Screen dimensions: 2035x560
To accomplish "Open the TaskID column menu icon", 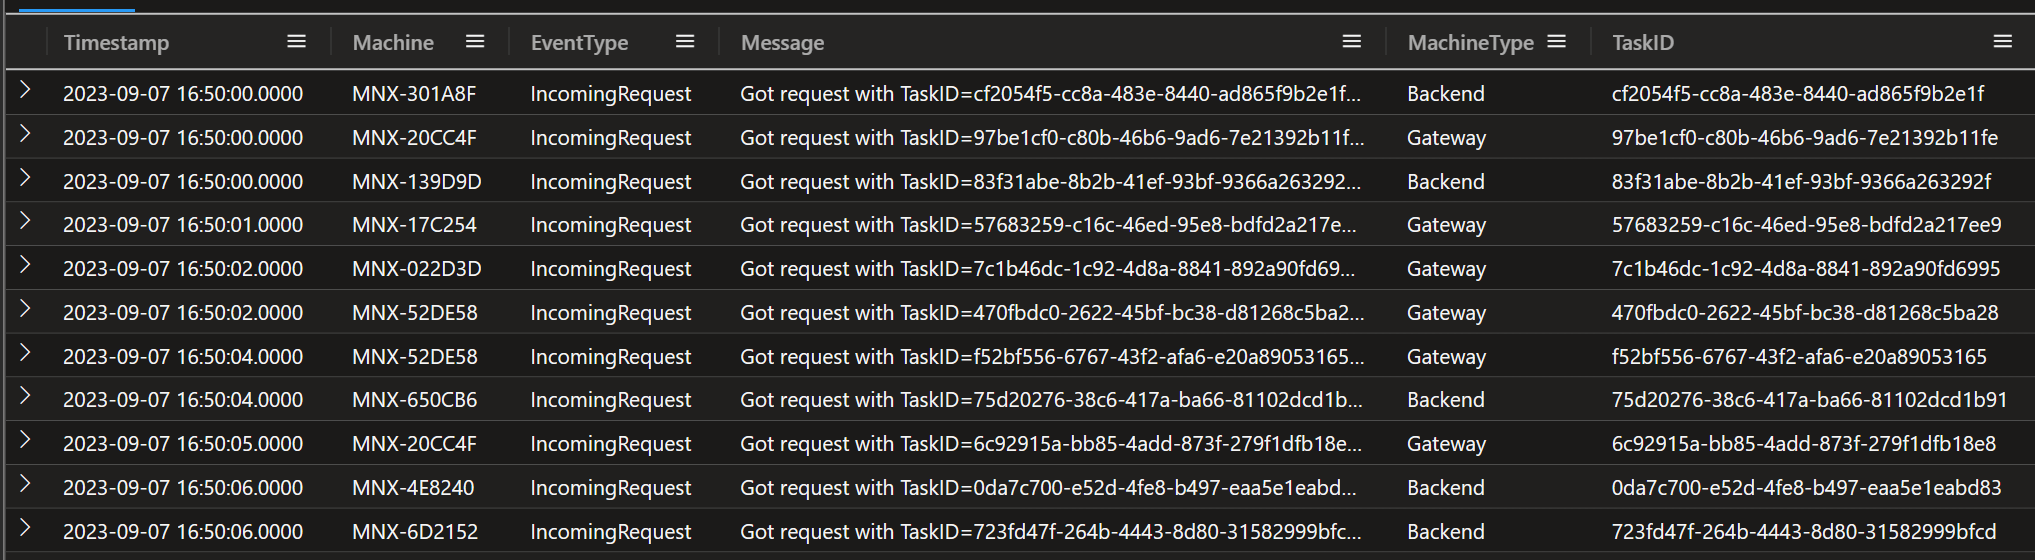I will pos(2002,42).
